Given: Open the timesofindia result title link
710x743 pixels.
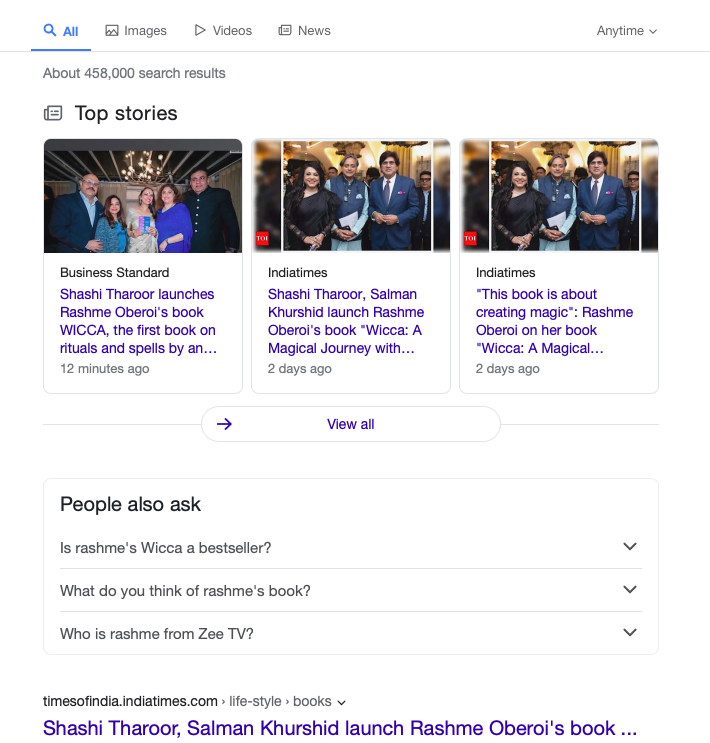Looking at the screenshot, I should pos(340,728).
